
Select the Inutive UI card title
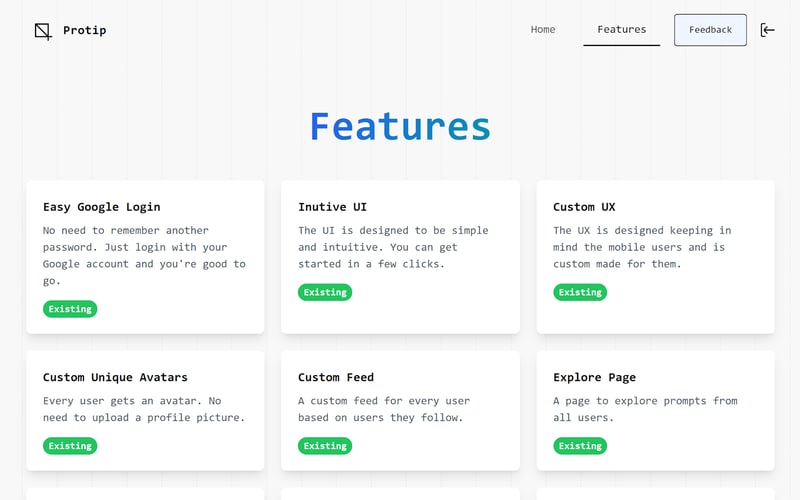[332, 207]
